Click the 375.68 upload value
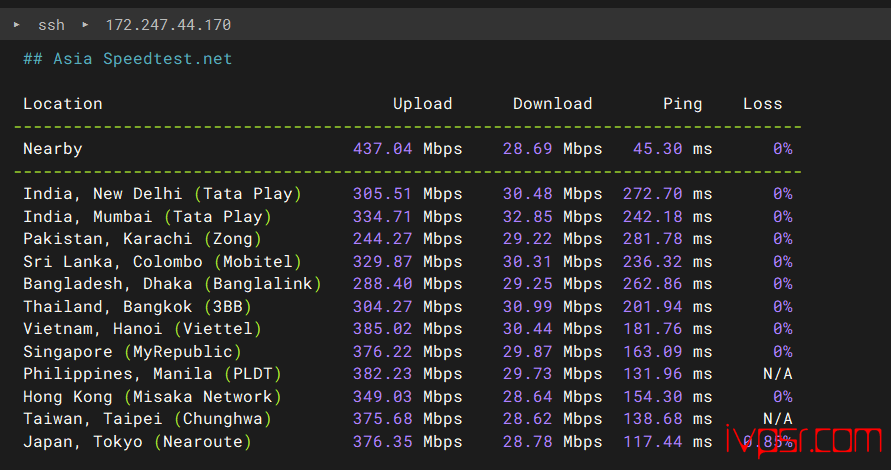The height and width of the screenshot is (470, 891). click(382, 419)
